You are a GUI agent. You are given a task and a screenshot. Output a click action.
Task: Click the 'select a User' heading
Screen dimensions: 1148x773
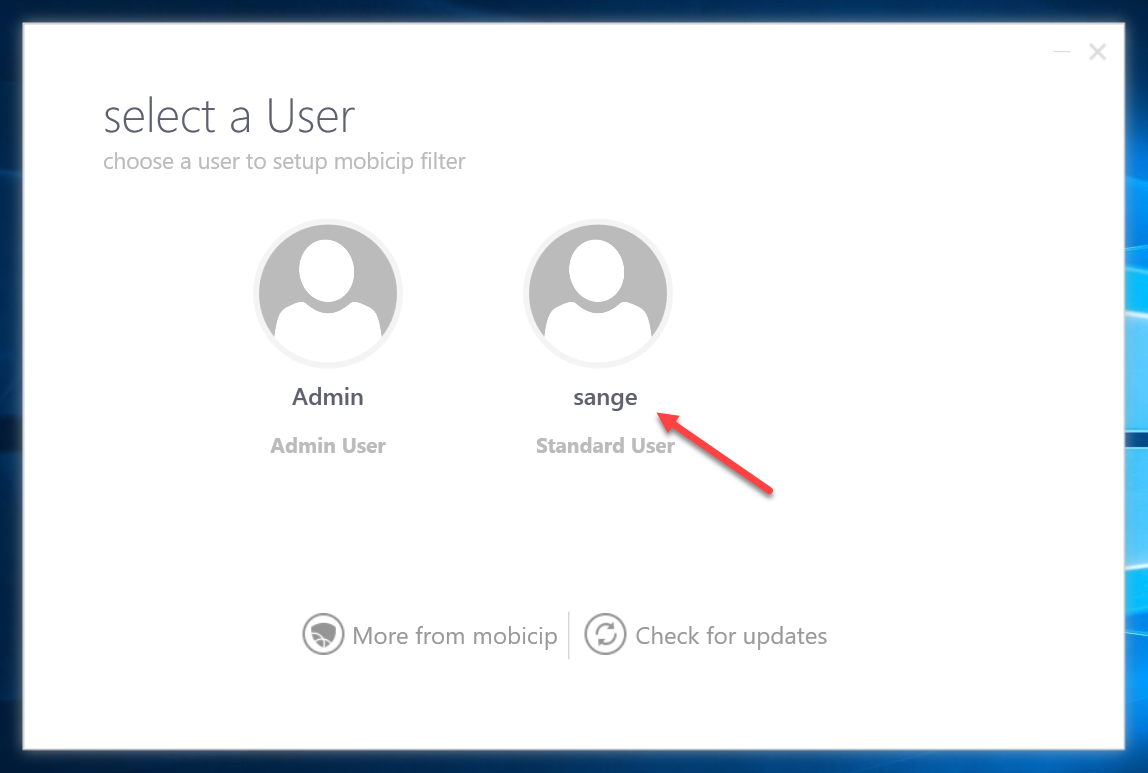[229, 116]
